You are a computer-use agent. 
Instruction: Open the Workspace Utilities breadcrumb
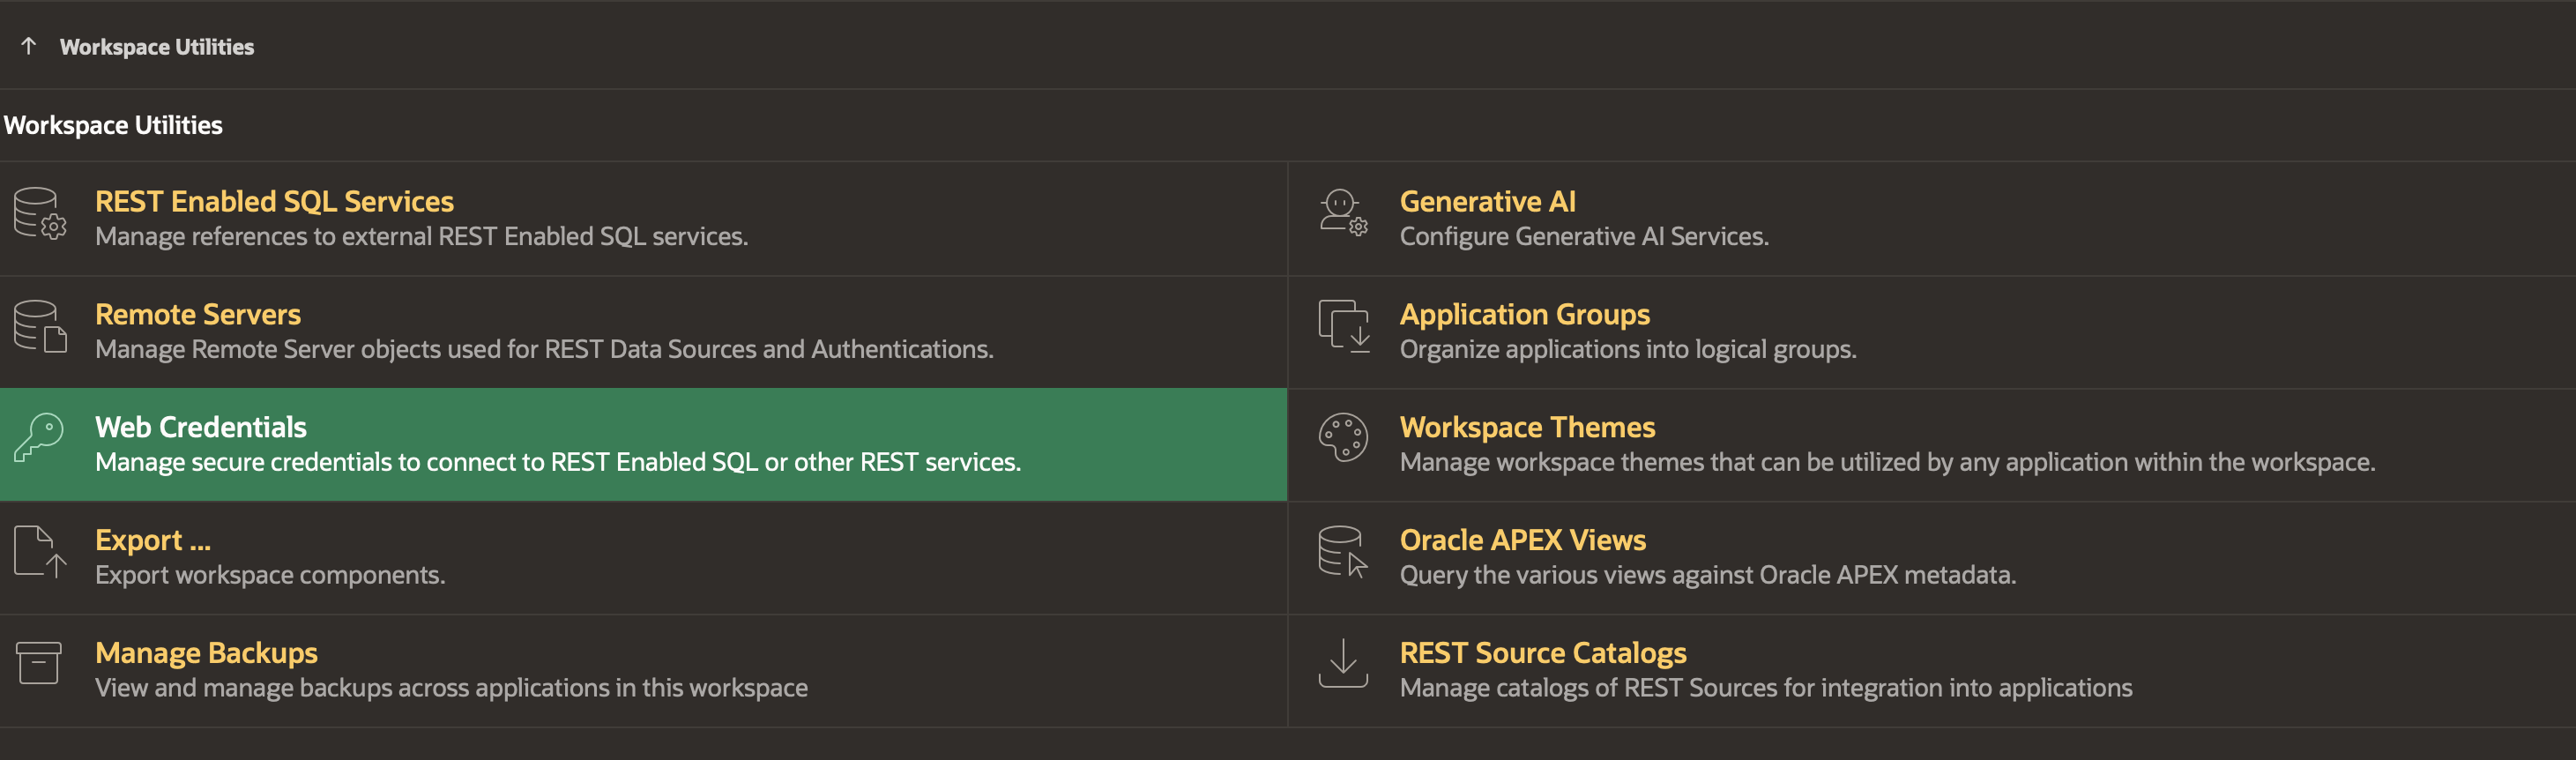[x=157, y=47]
